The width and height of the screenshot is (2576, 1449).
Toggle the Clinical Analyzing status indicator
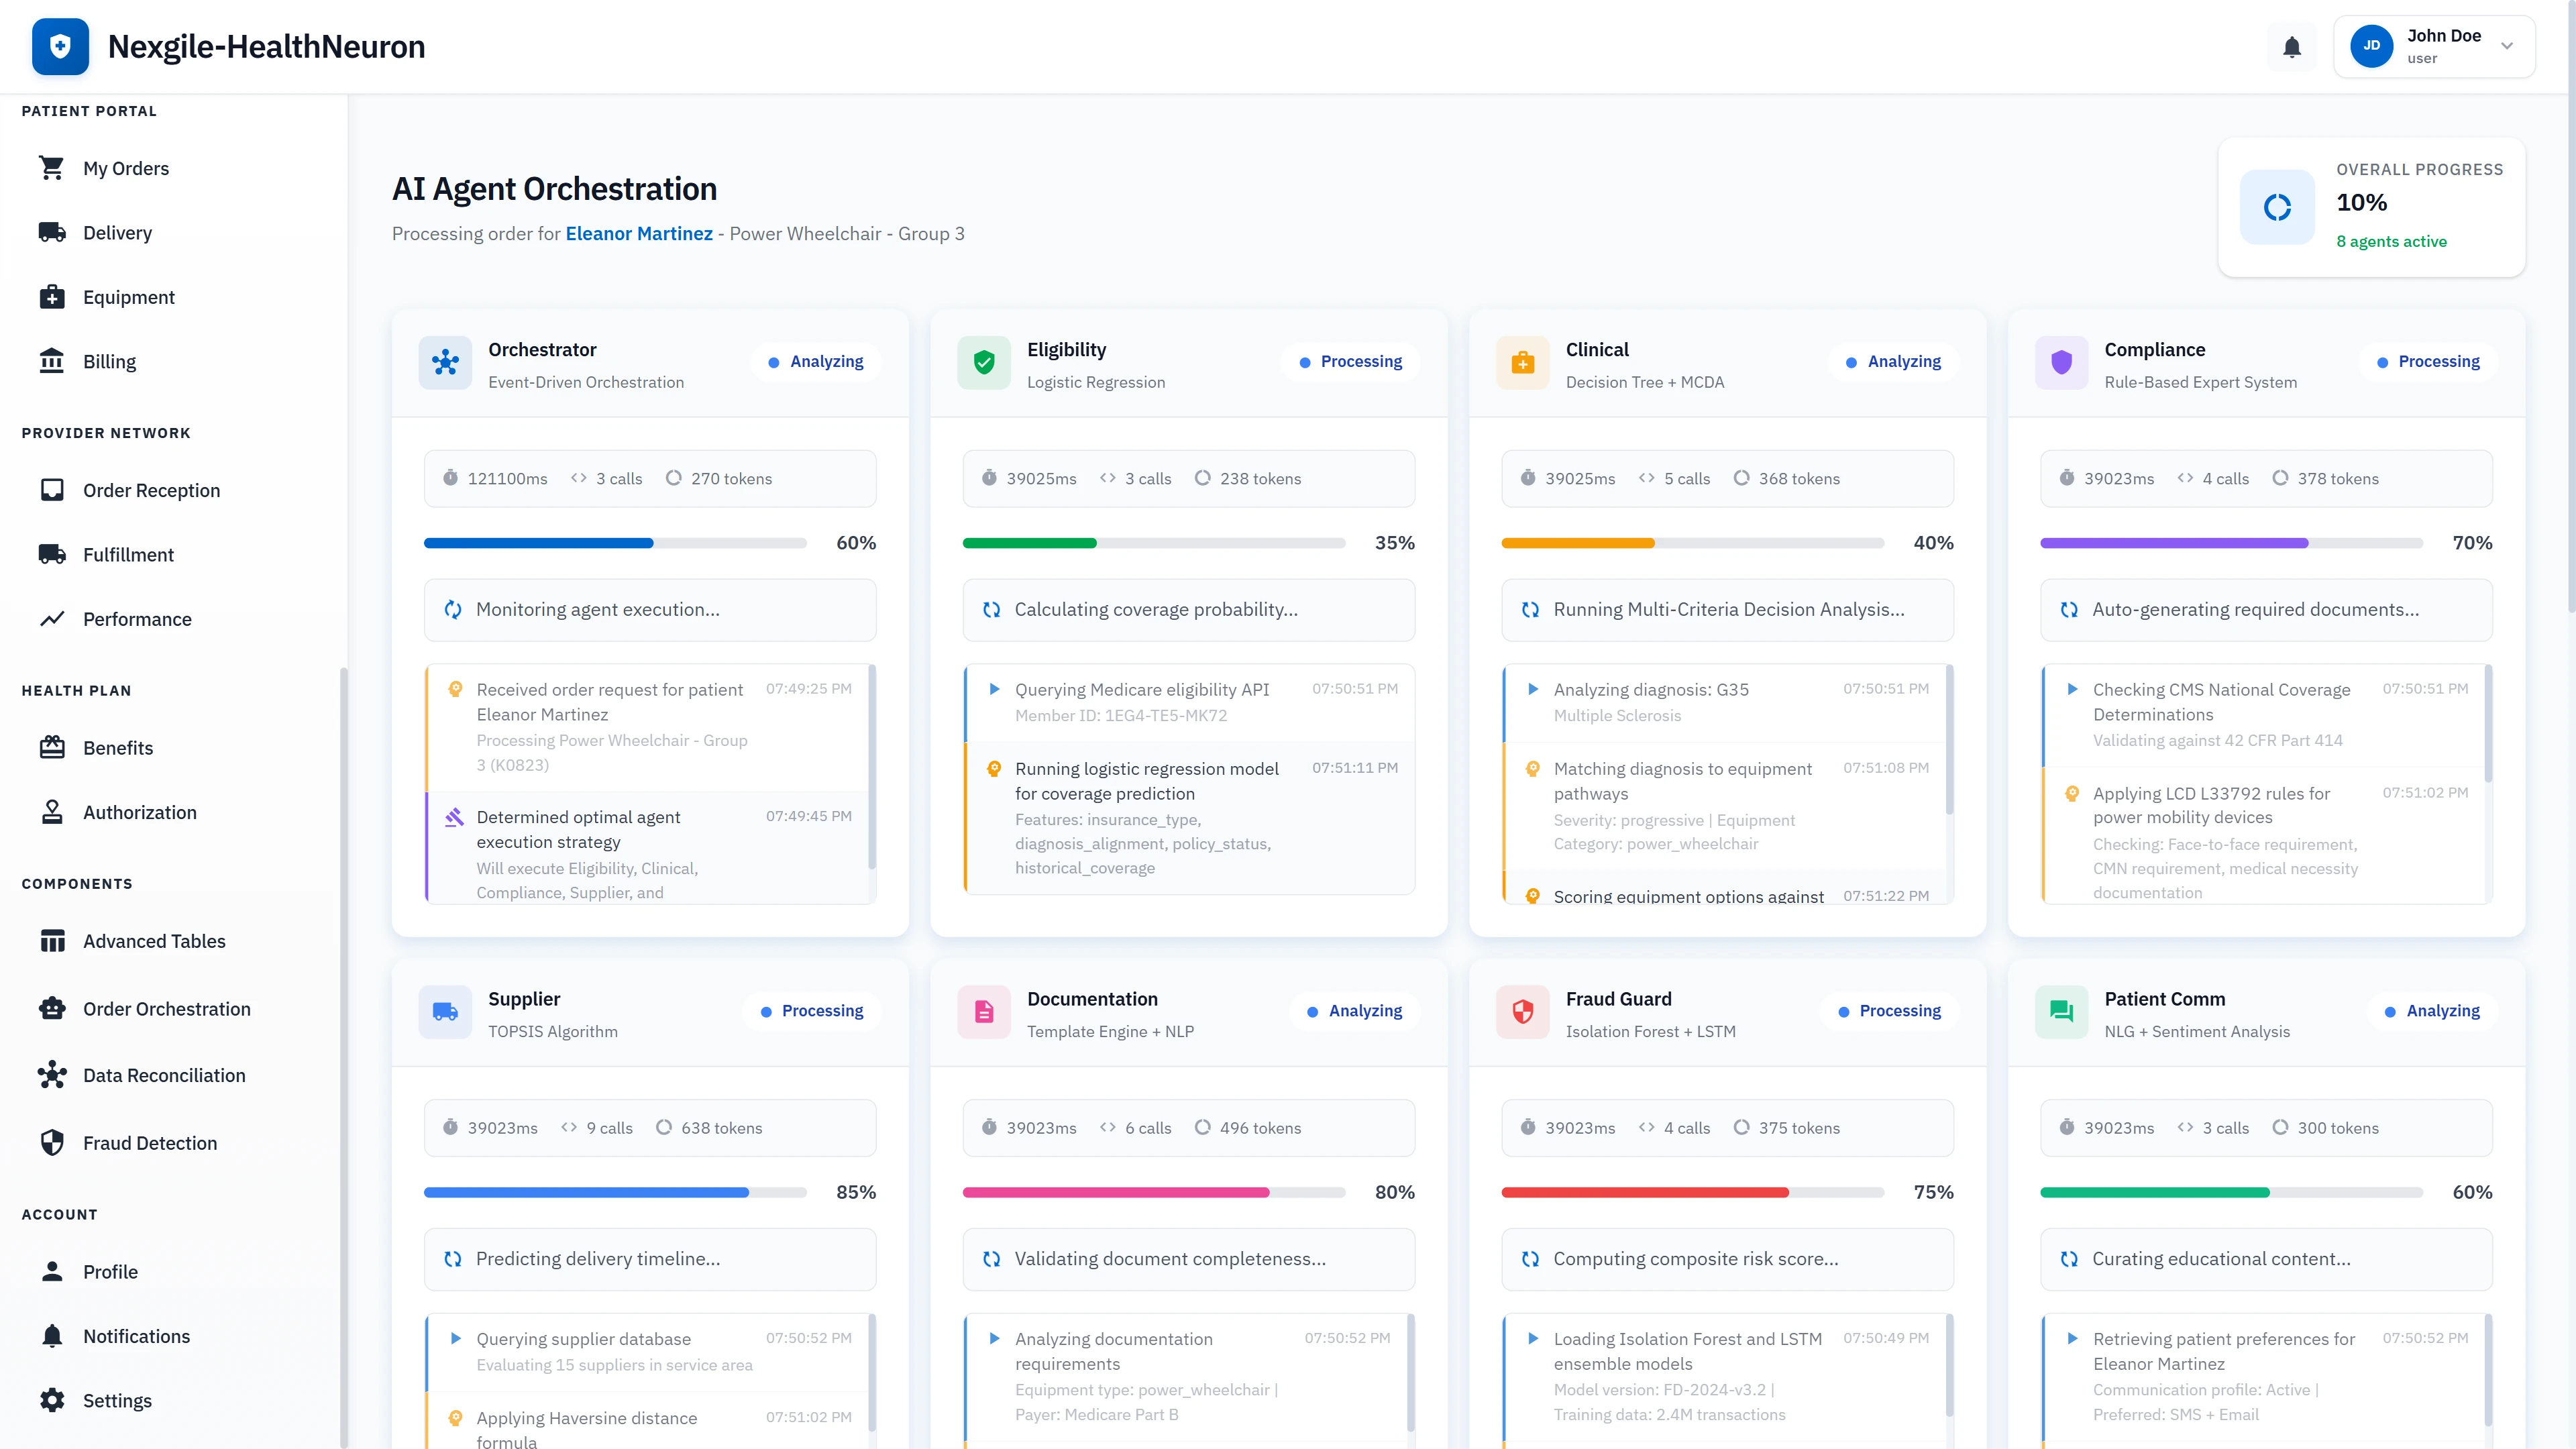tap(1892, 361)
